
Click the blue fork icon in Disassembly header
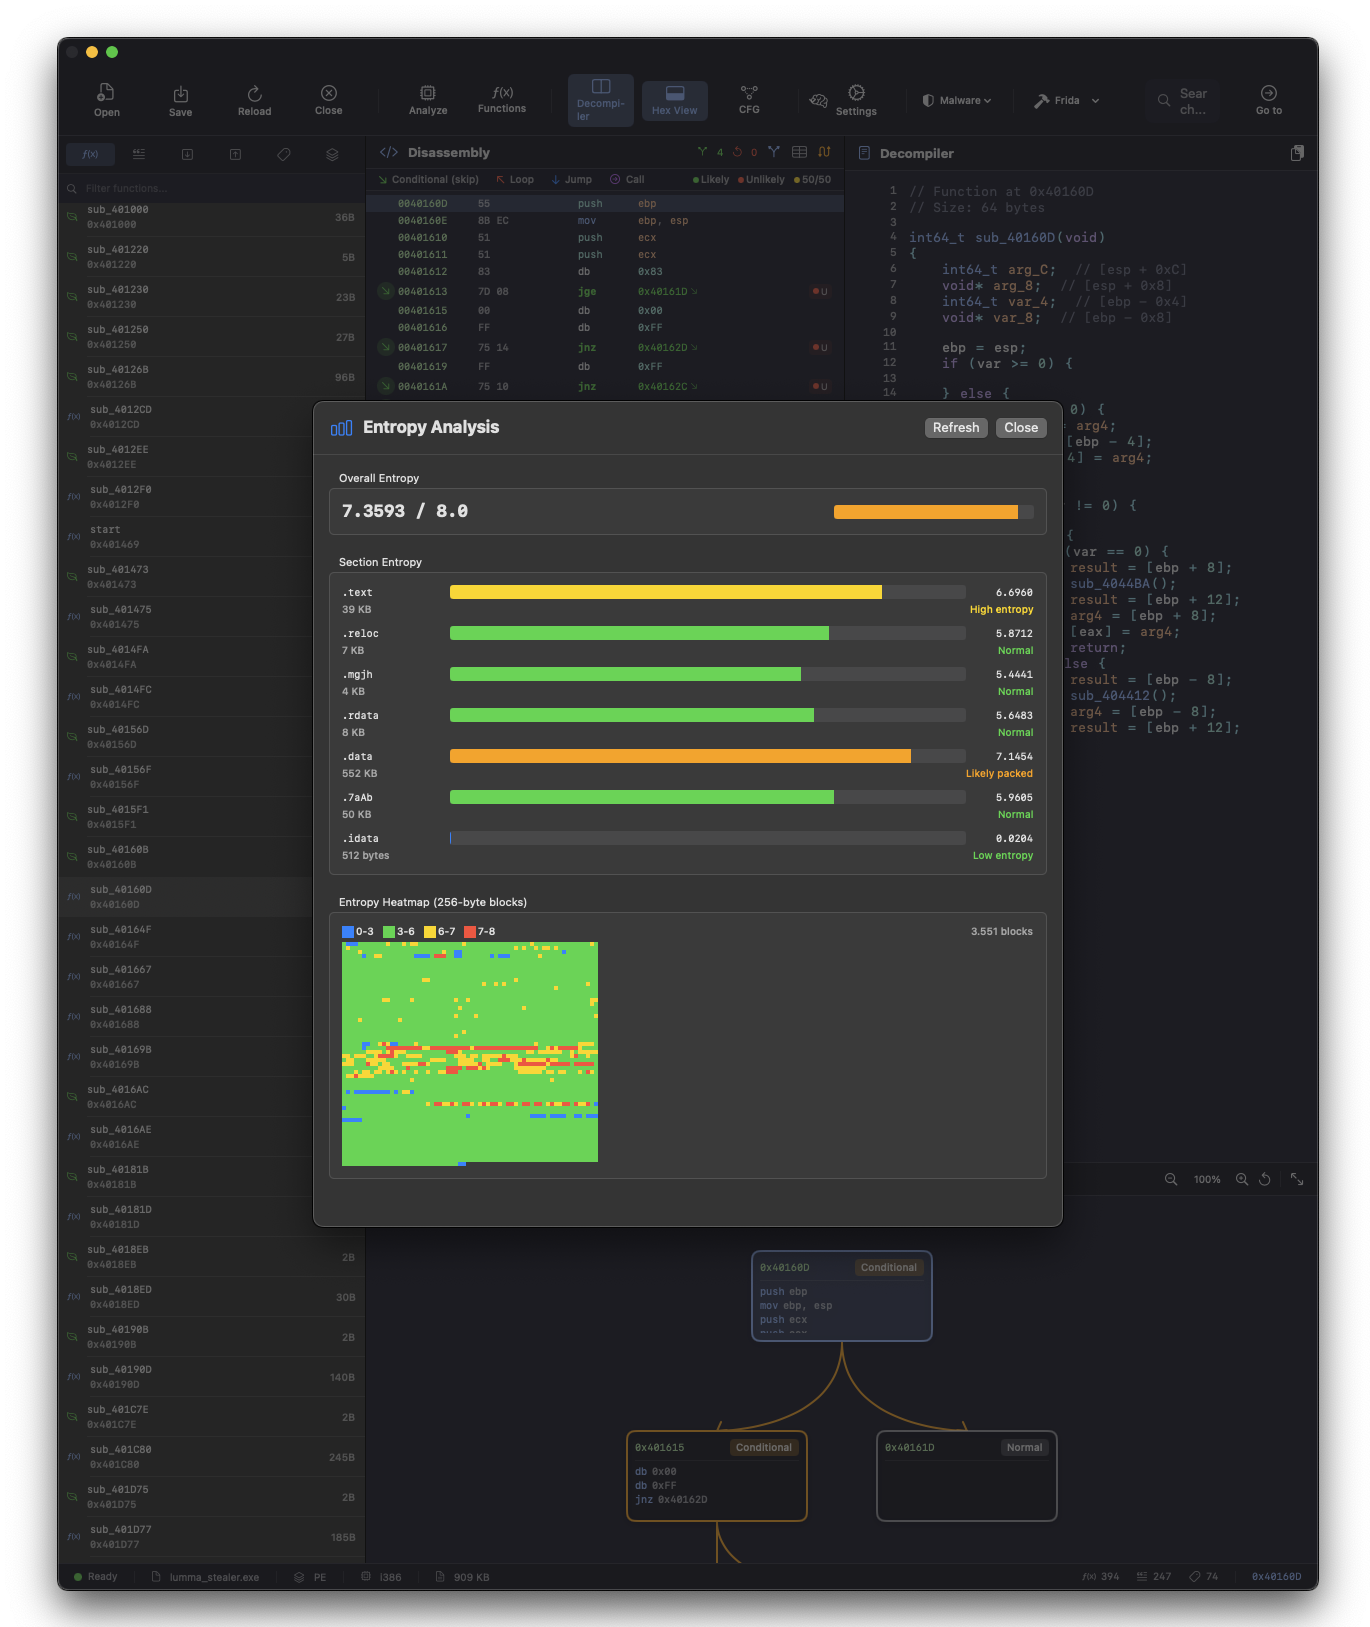tap(773, 152)
